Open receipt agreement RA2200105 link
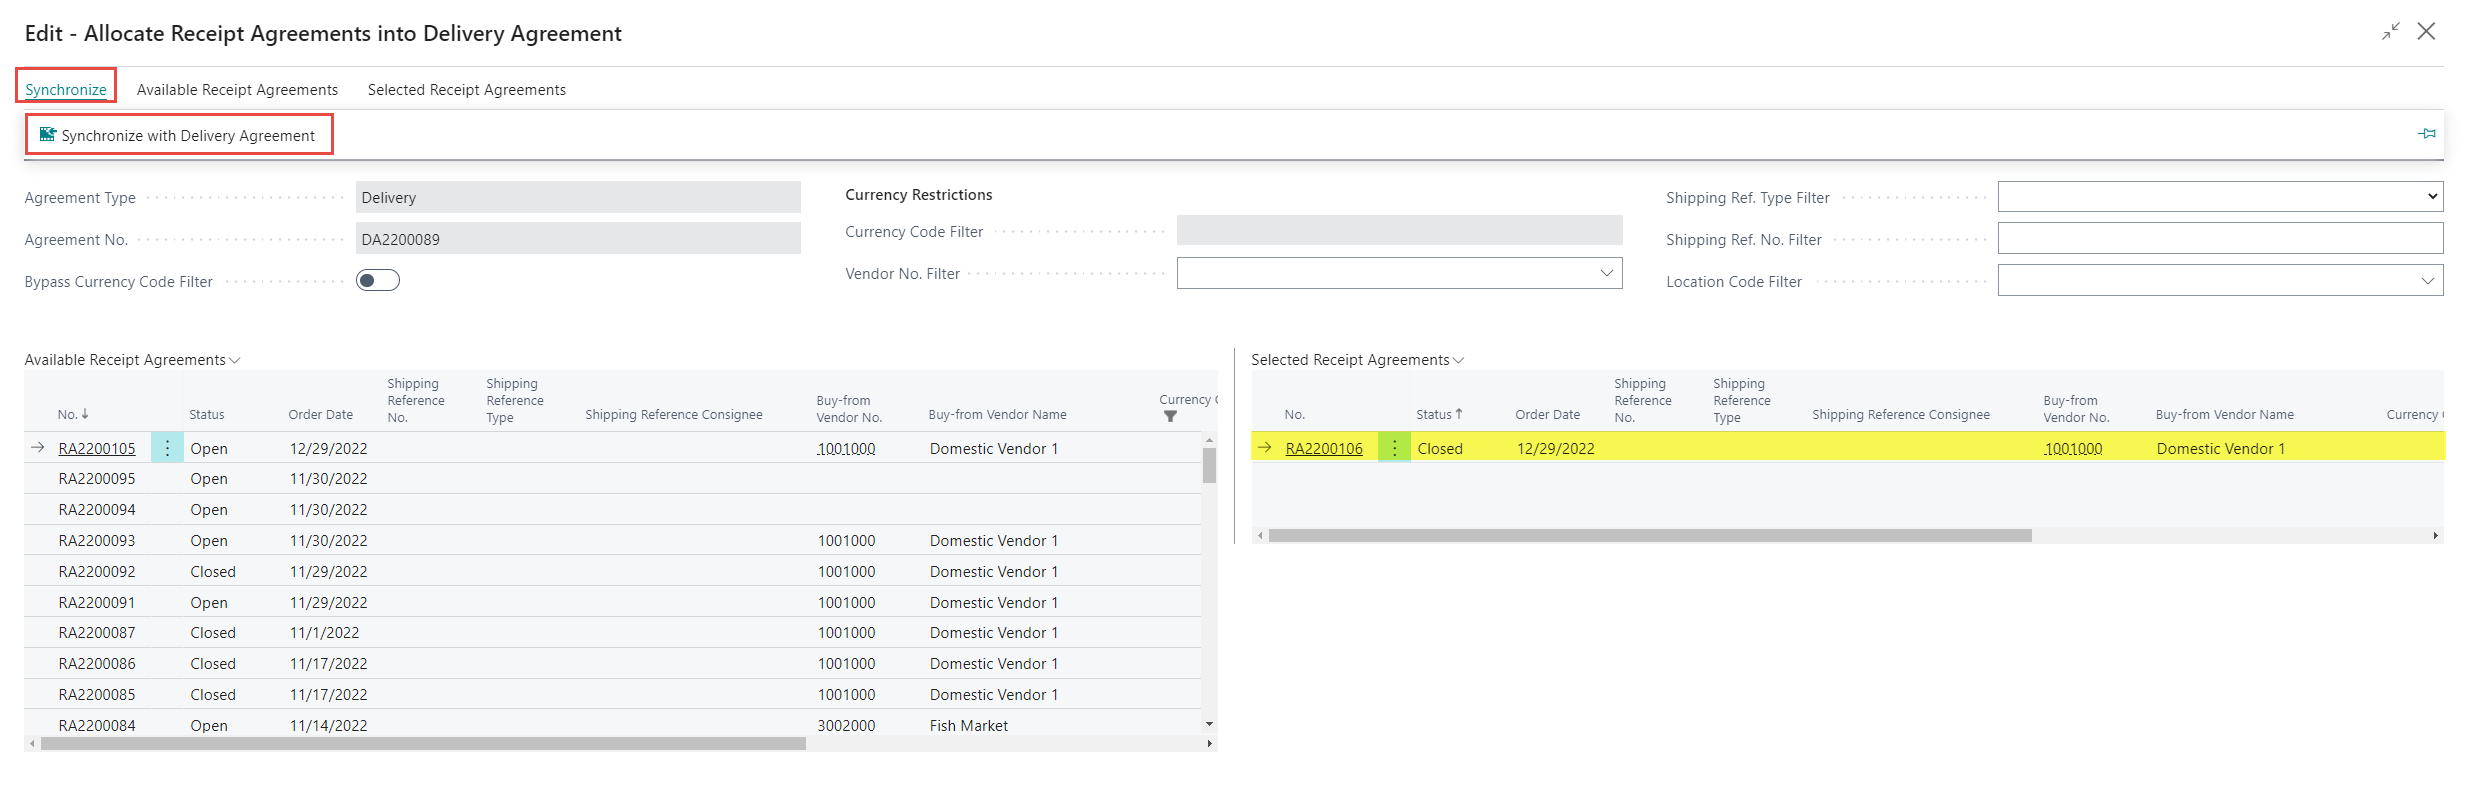The image size is (2465, 800). 97,449
